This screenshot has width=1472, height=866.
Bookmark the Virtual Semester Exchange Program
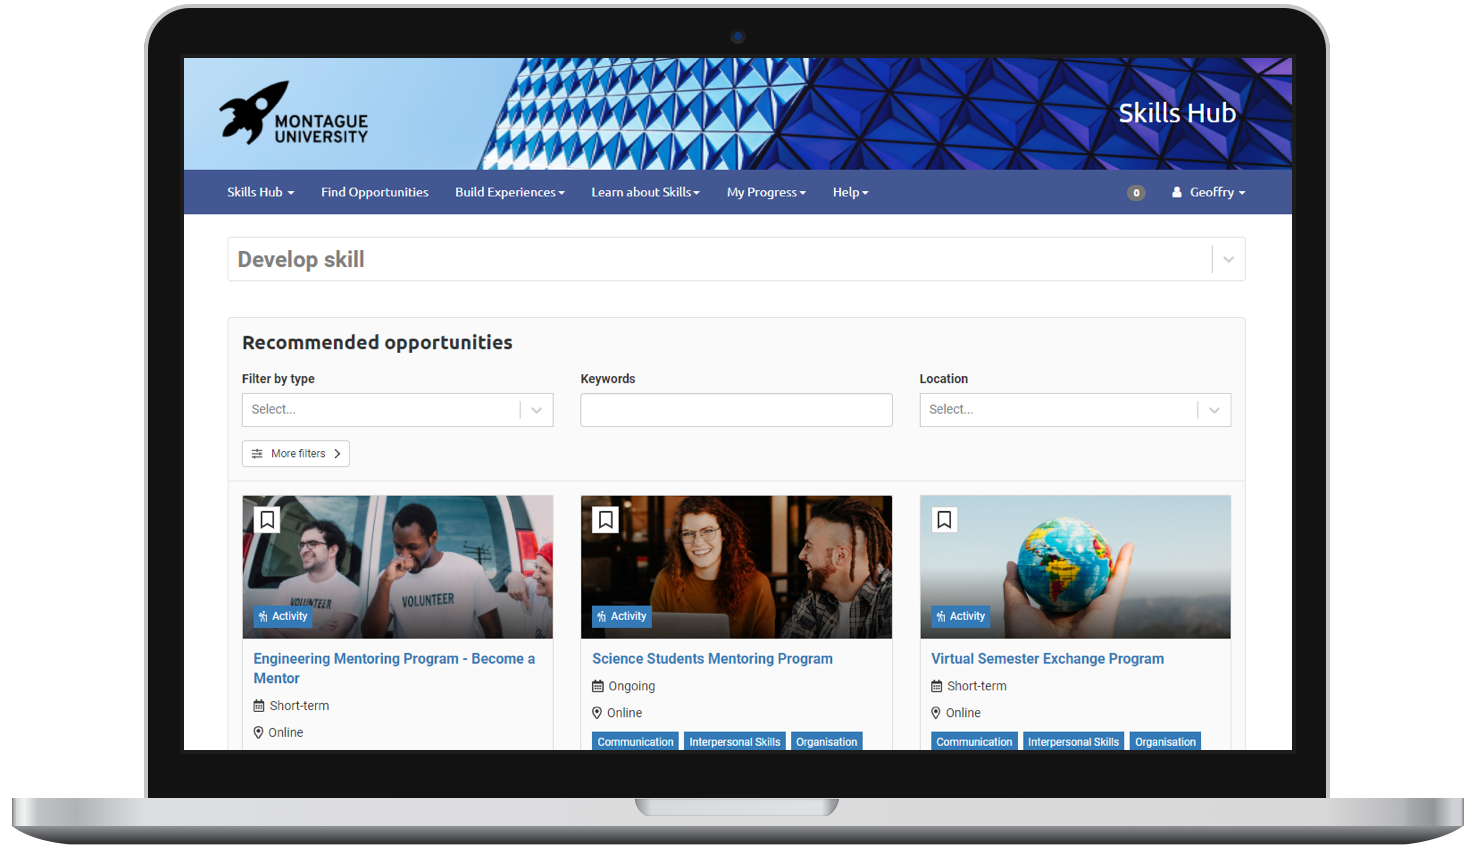[x=944, y=520]
